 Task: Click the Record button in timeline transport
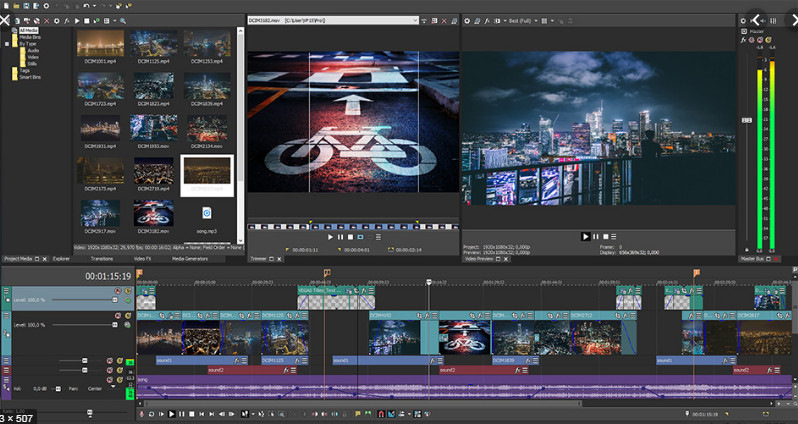tap(141, 413)
